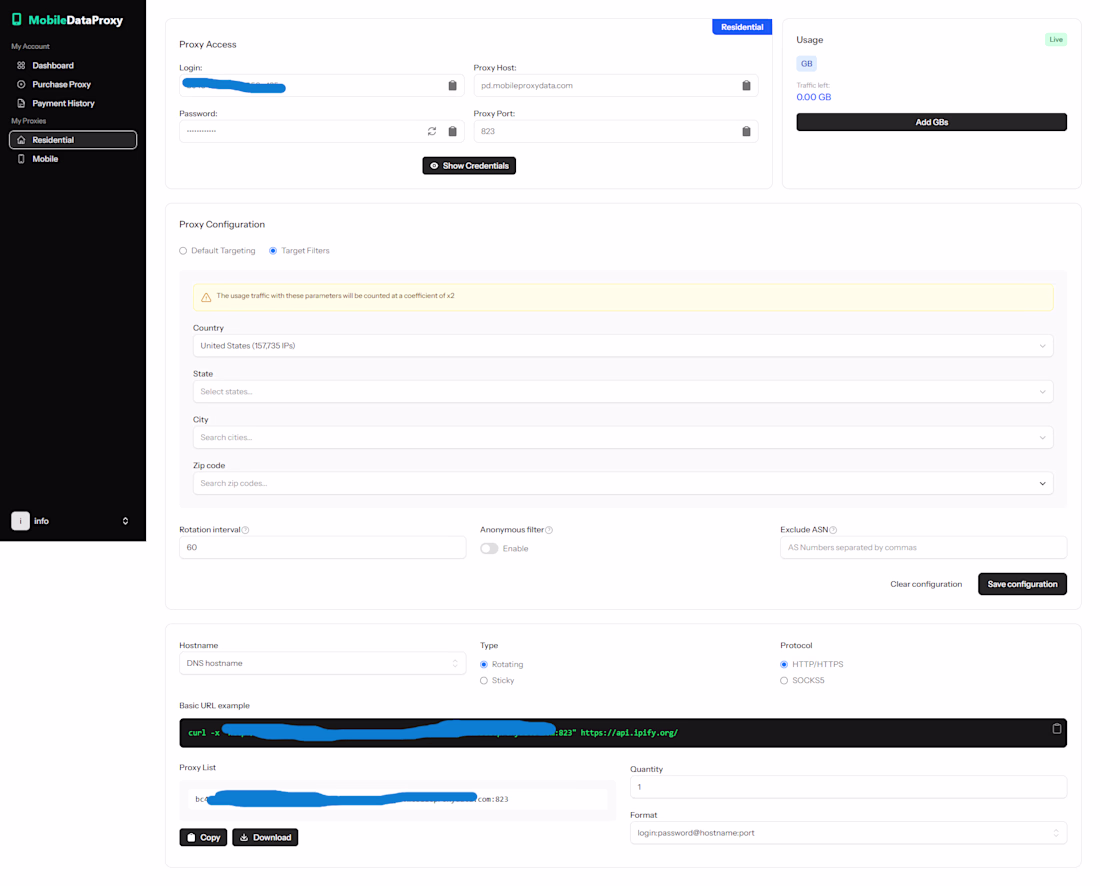
Task: Download the proxy list
Action: pos(265,838)
